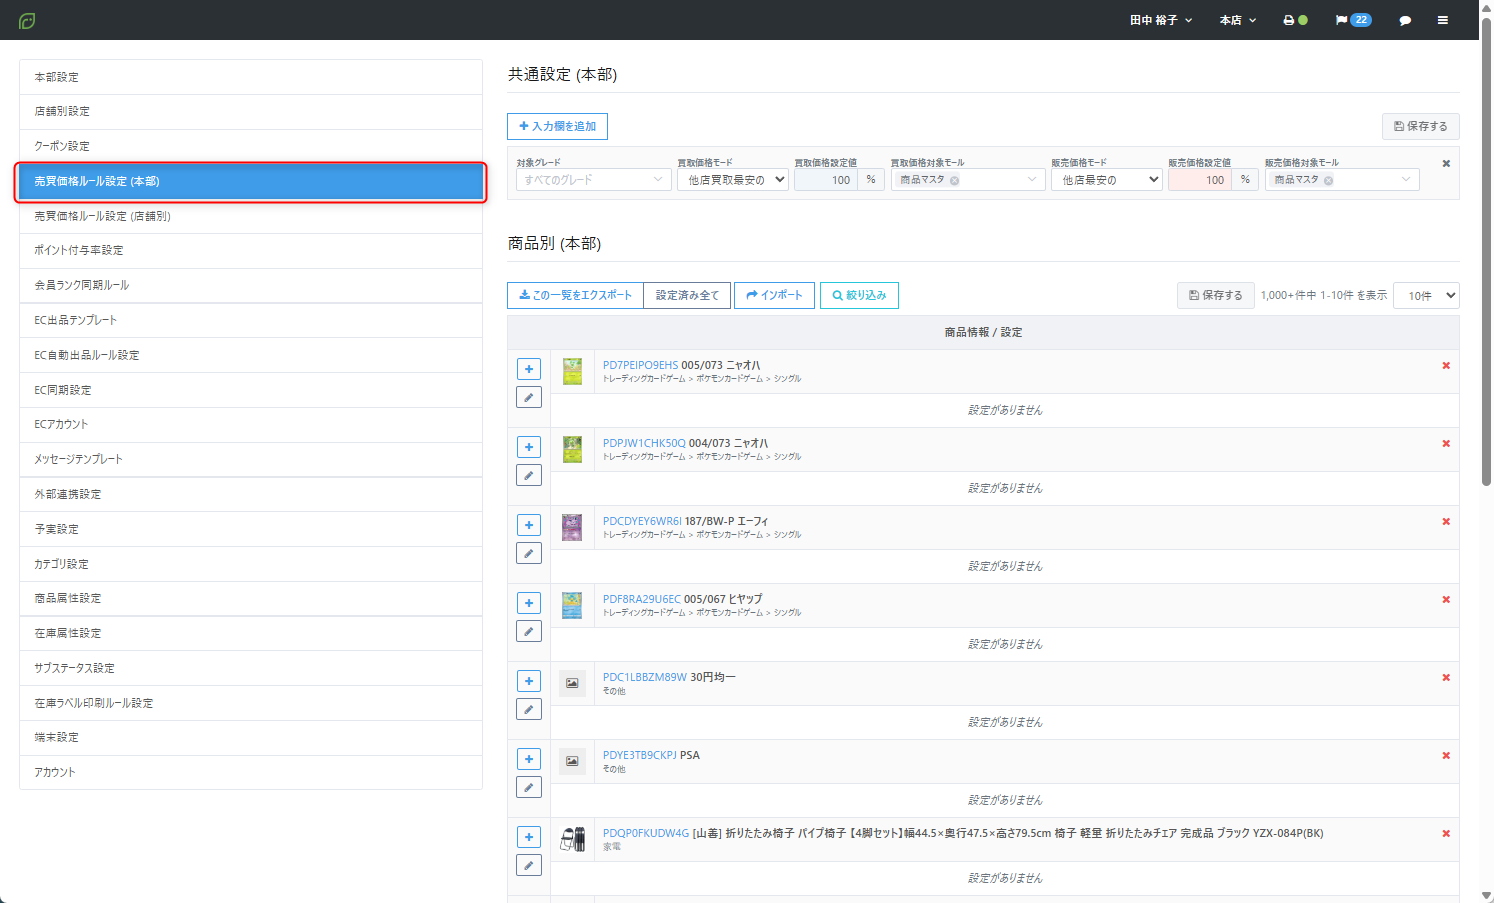Open the chat messages bubble icon

[x=1404, y=20]
